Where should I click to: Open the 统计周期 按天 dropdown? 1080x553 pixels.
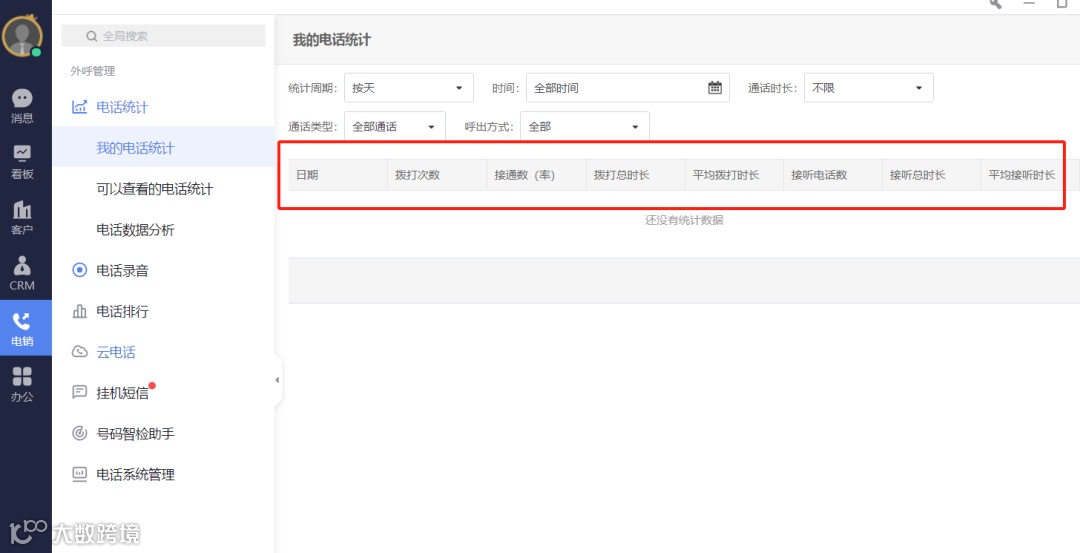[408, 87]
